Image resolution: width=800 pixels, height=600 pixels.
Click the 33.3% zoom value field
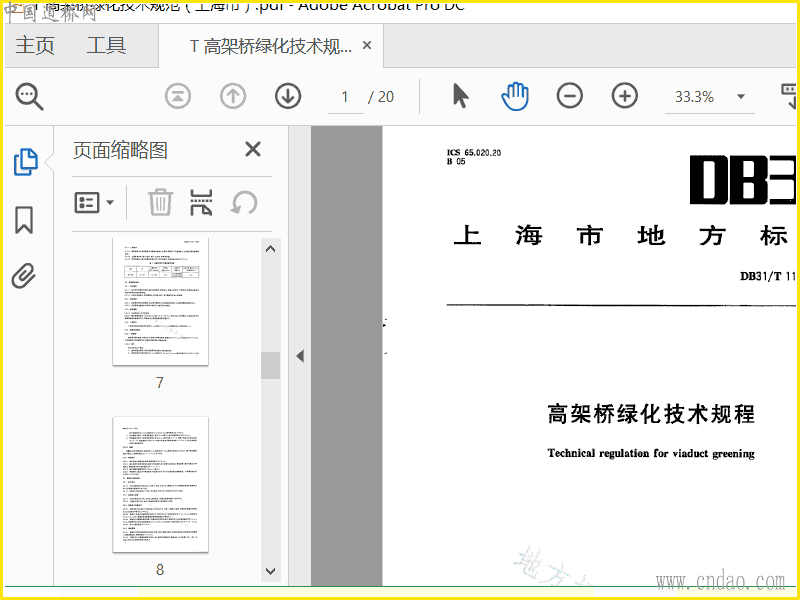coord(695,96)
